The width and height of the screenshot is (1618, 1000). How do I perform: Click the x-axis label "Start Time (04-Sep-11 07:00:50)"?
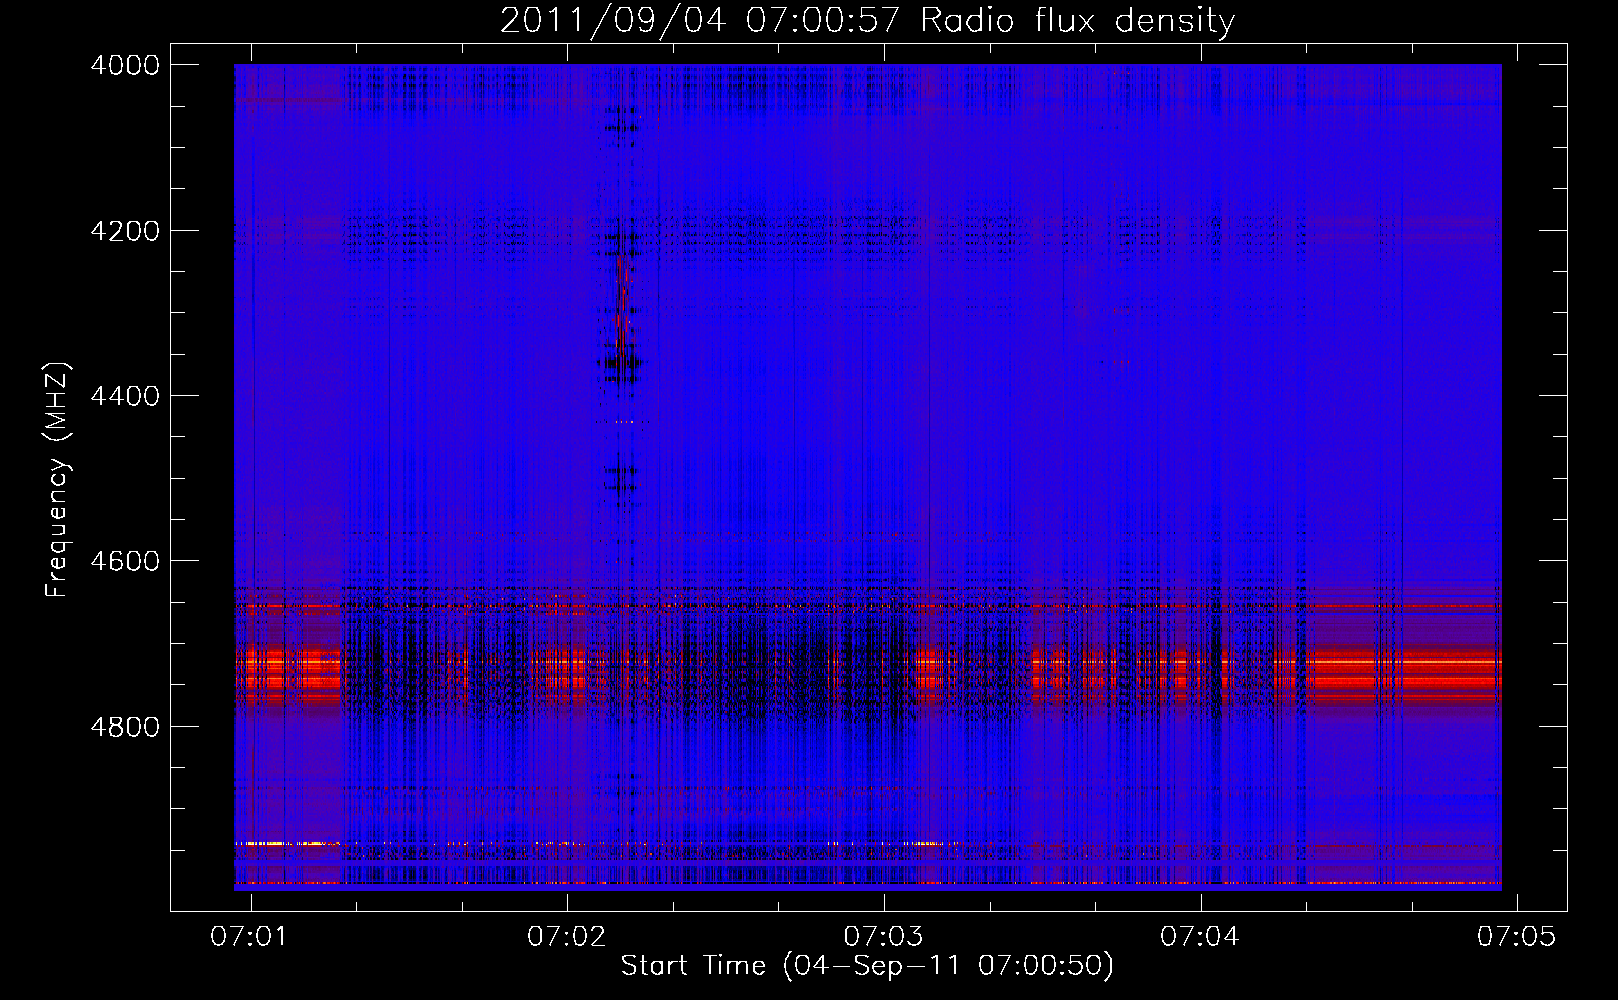867,966
